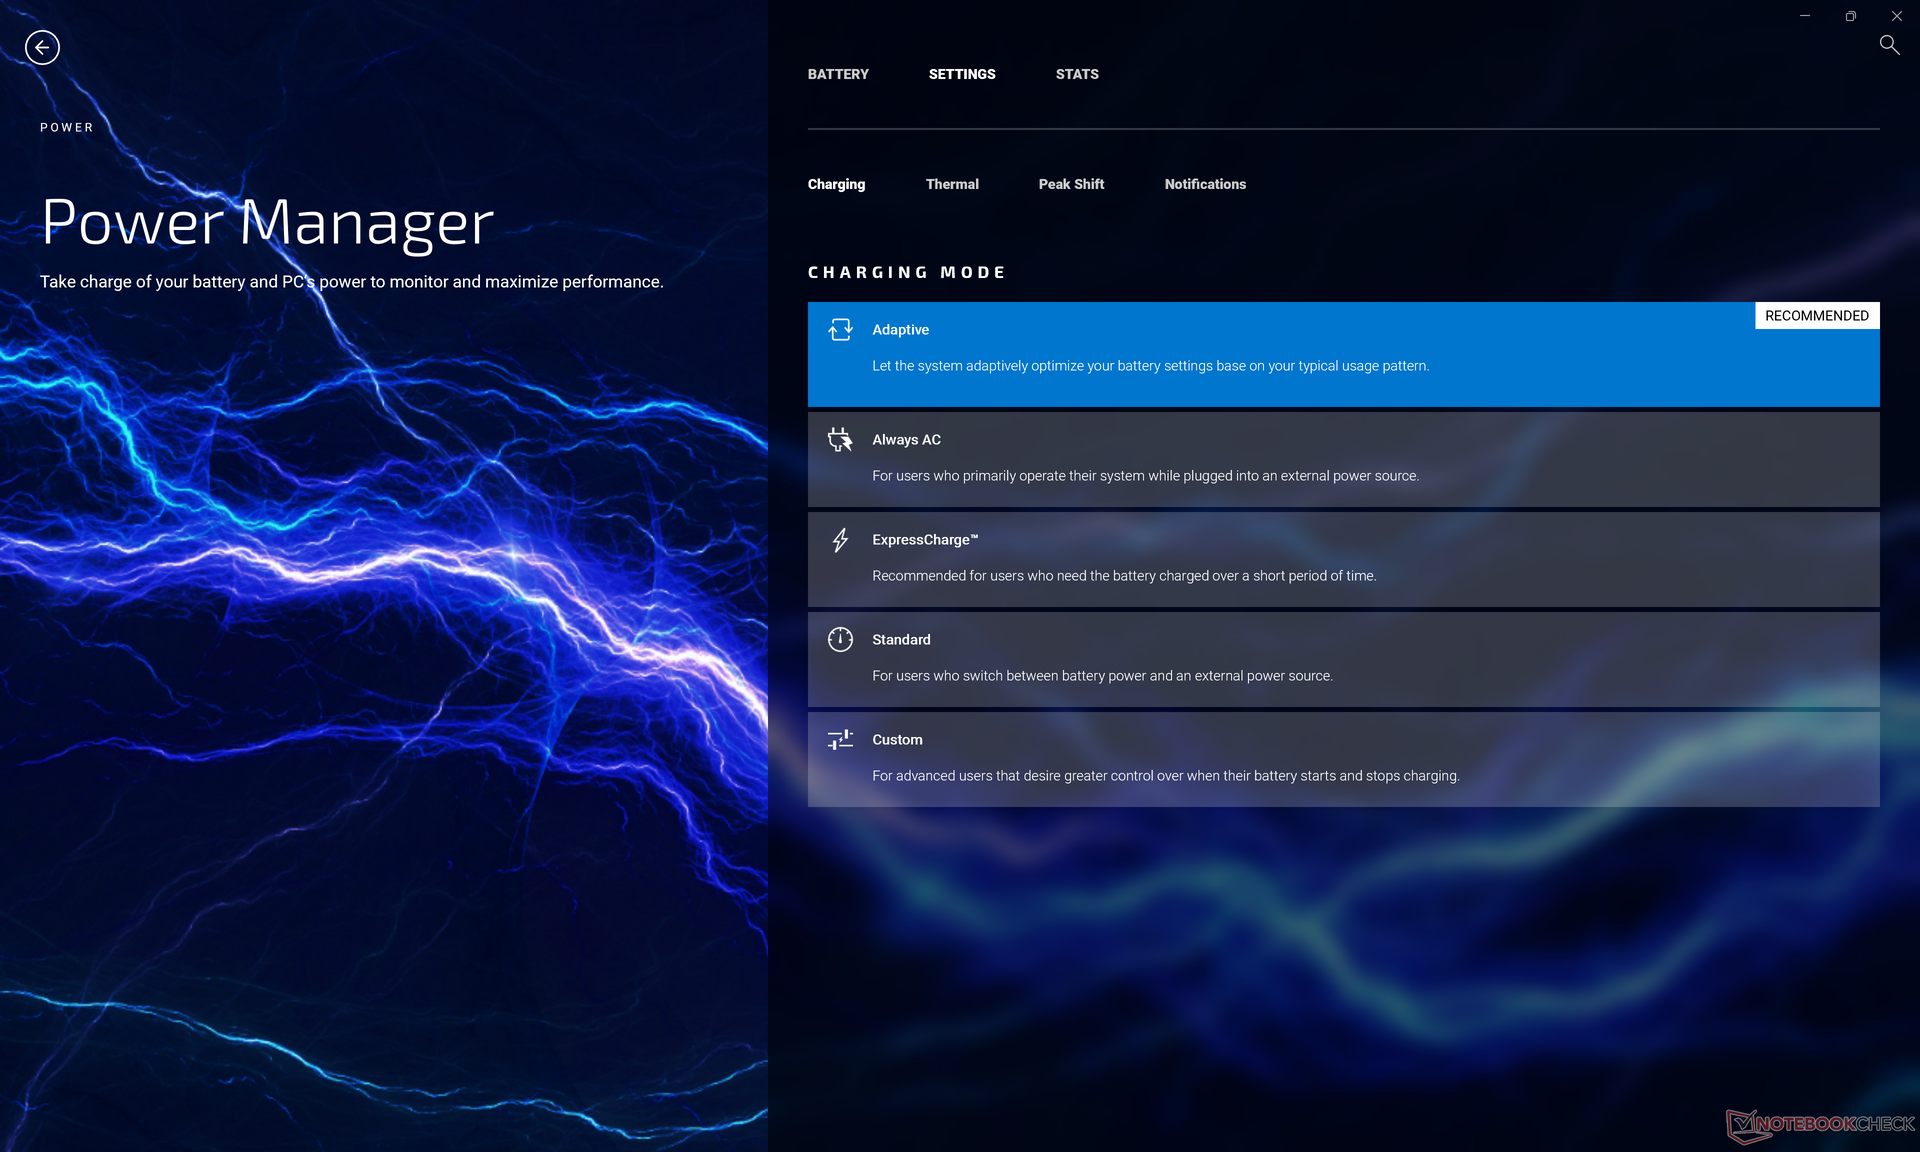Click the RECOMMENDED badge
1920x1152 pixels.
click(x=1816, y=316)
